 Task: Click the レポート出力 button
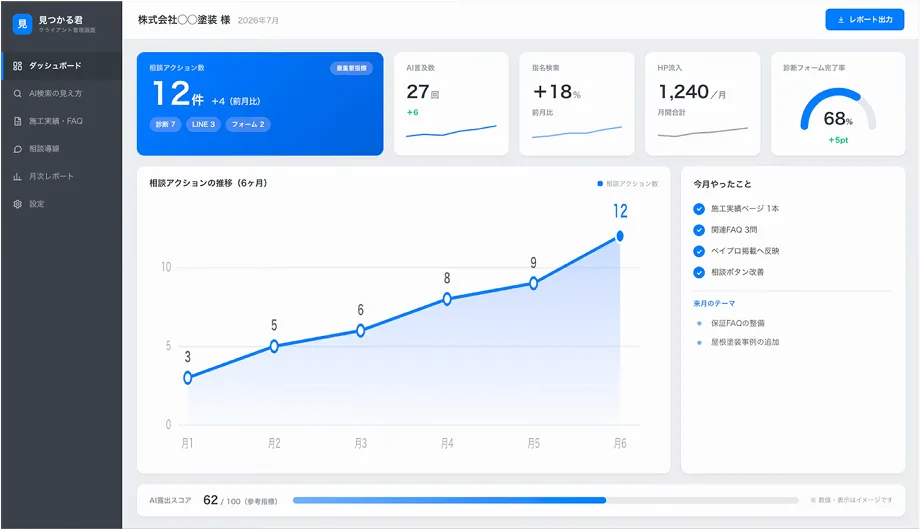coord(864,20)
